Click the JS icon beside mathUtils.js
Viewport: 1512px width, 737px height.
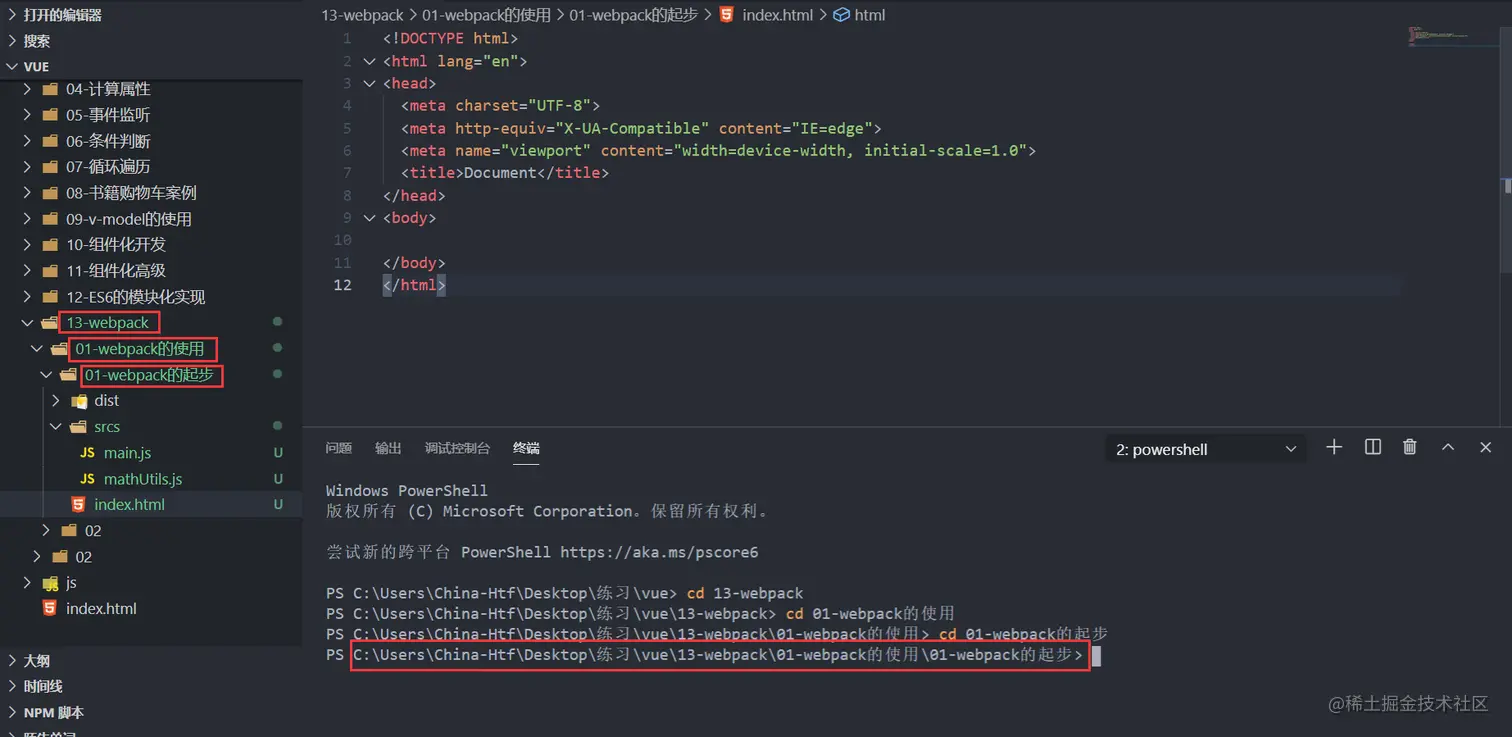click(x=89, y=478)
